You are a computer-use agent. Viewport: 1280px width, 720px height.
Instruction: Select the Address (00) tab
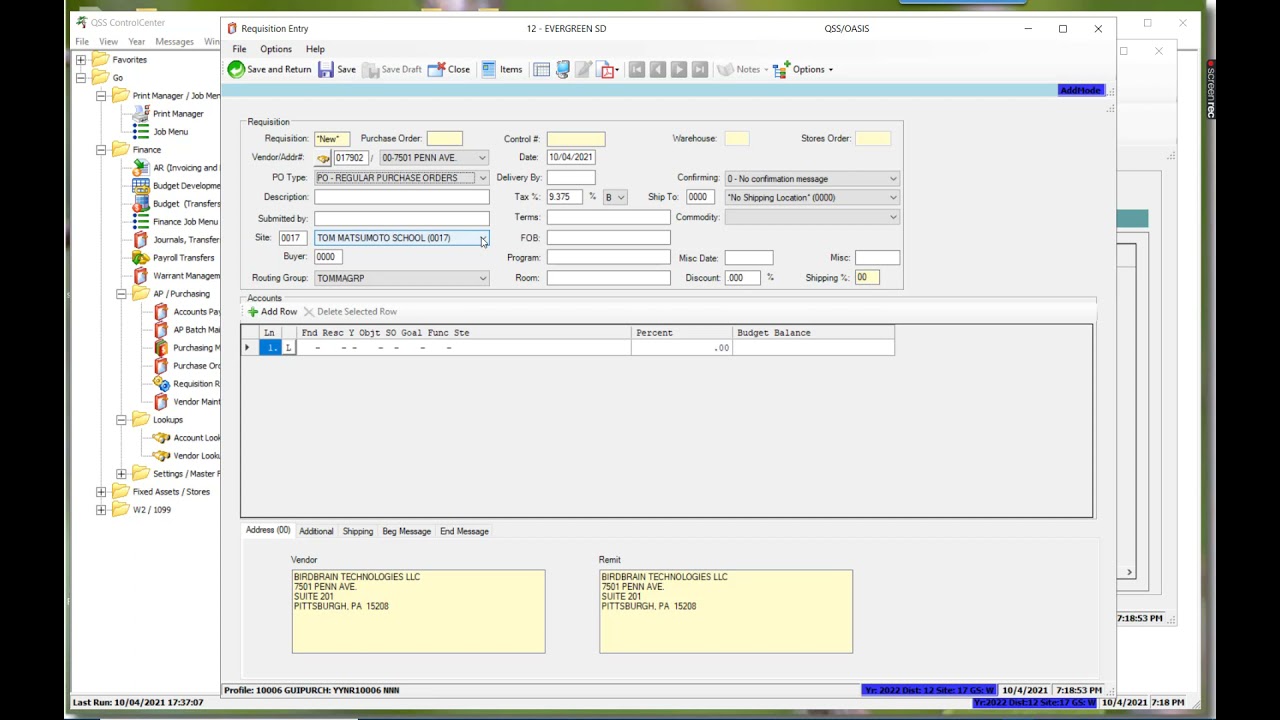268,530
